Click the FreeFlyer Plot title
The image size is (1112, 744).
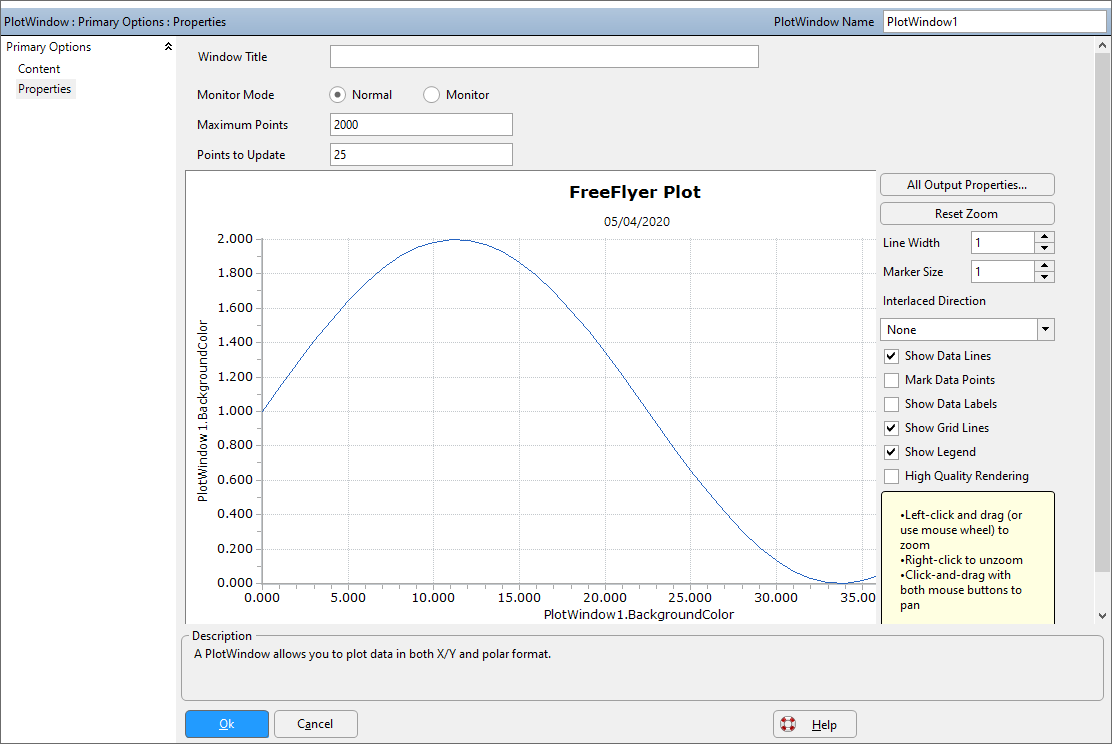click(635, 192)
